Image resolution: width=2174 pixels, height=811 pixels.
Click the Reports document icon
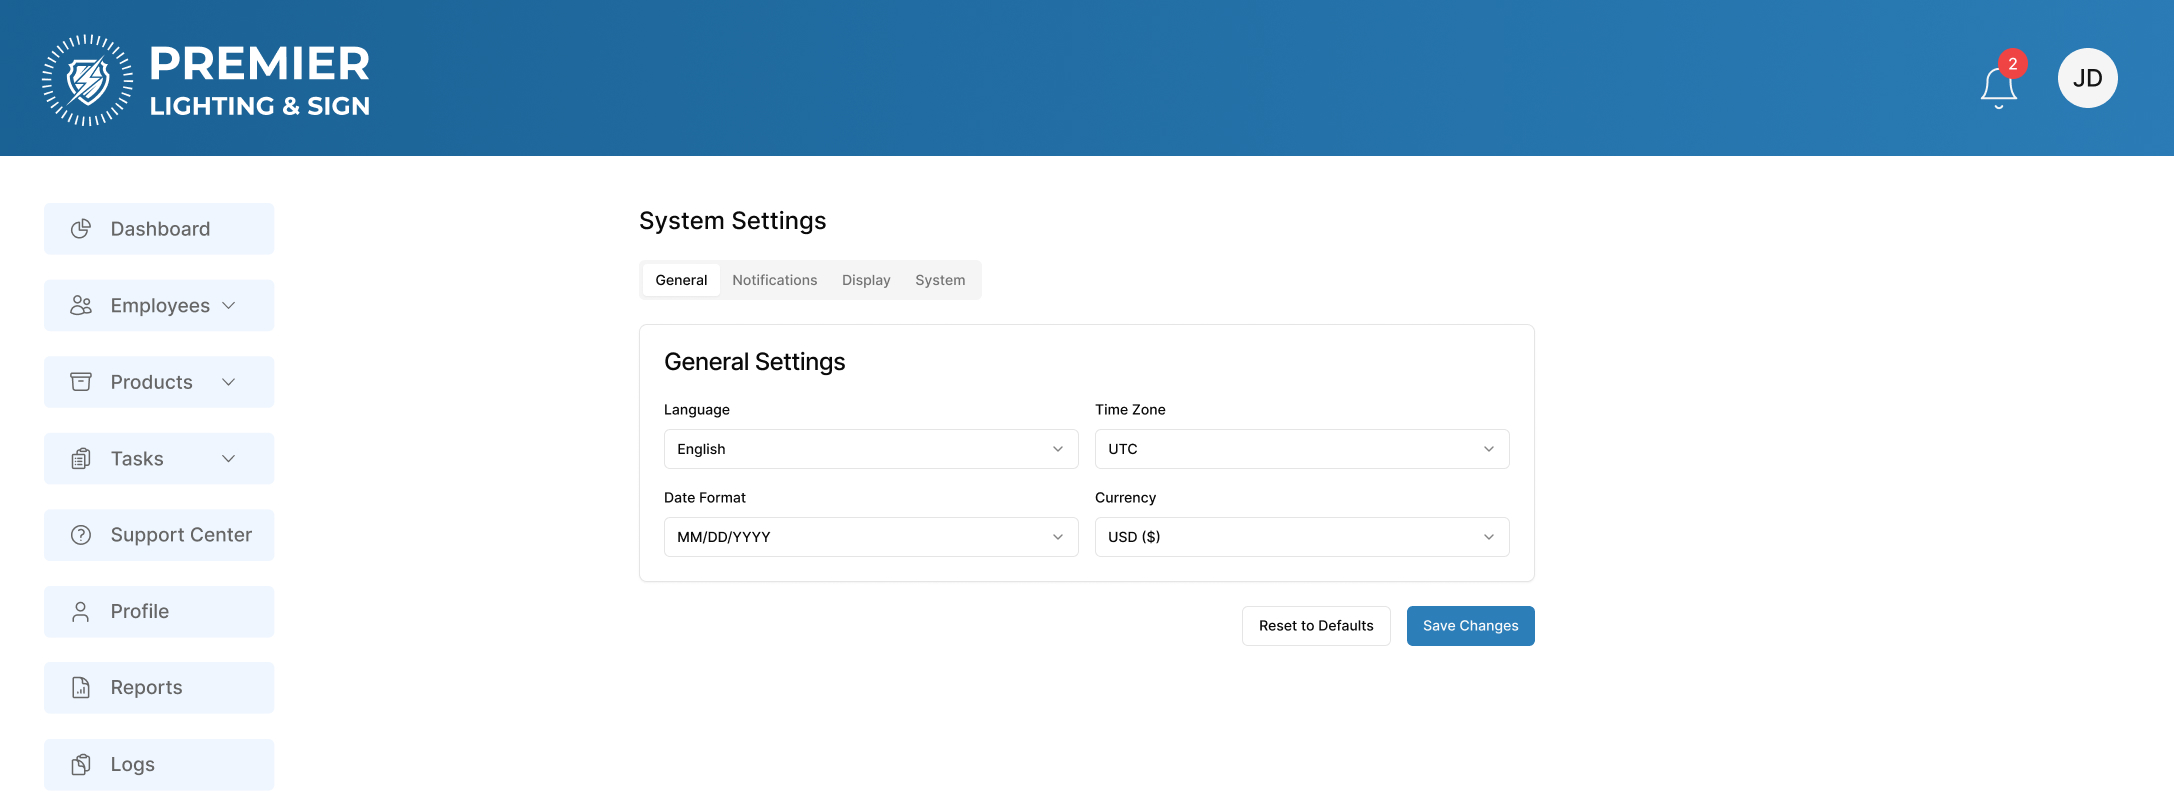tap(81, 688)
